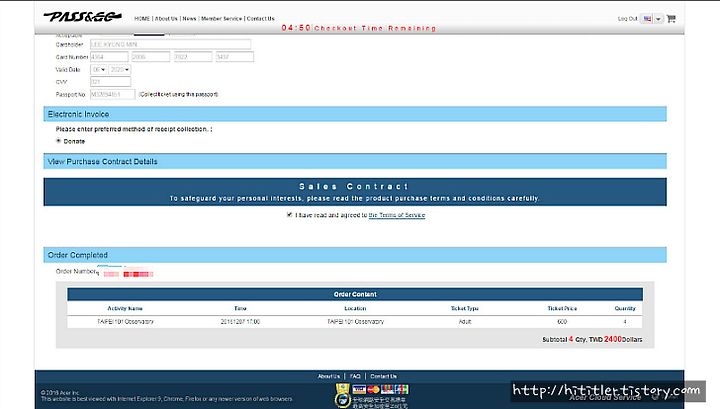Click the 'Activity Name' column header

pyautogui.click(x=125, y=308)
